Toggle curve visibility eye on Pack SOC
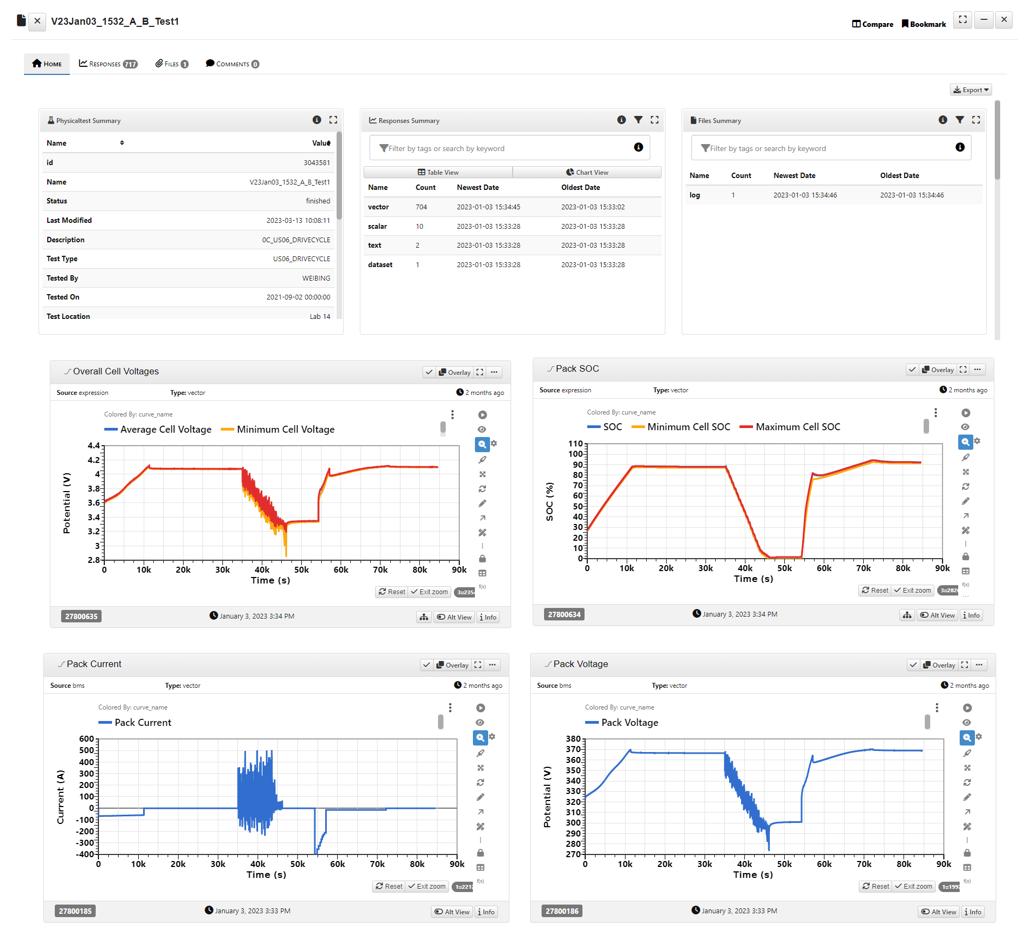 [966, 427]
